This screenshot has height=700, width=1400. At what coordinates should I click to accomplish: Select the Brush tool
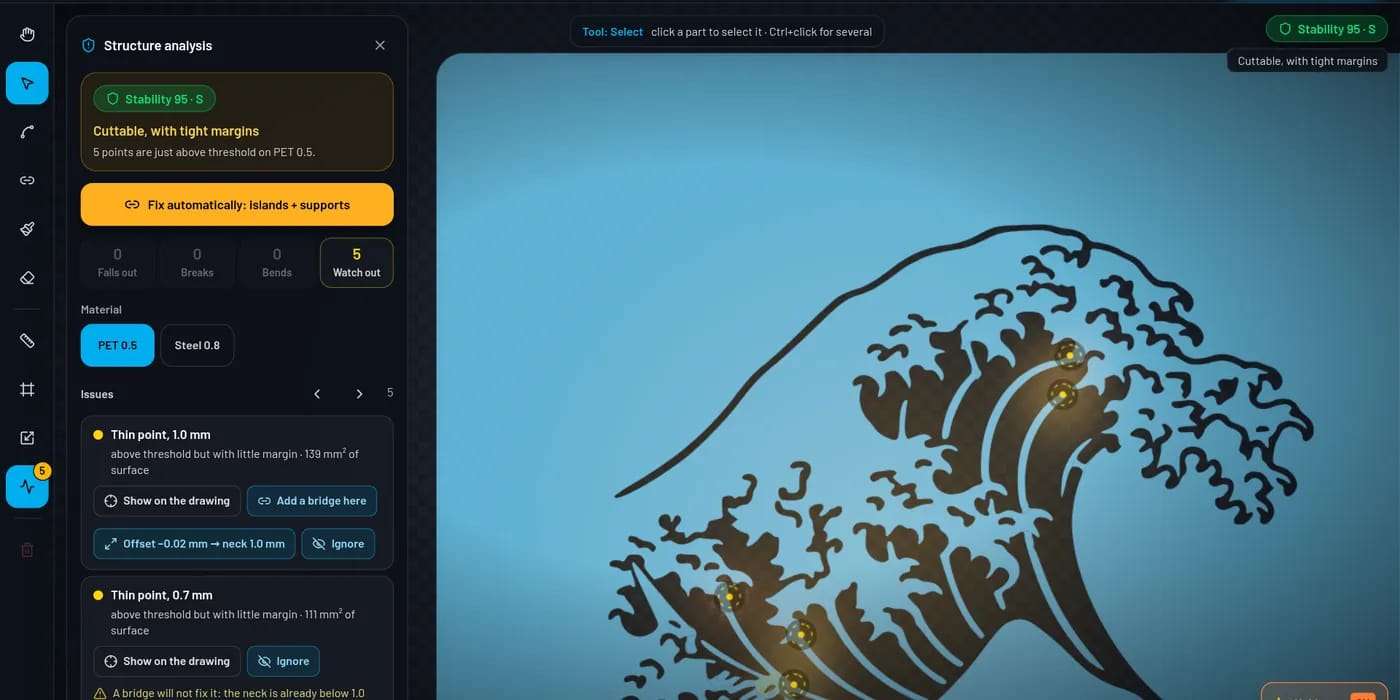27,229
